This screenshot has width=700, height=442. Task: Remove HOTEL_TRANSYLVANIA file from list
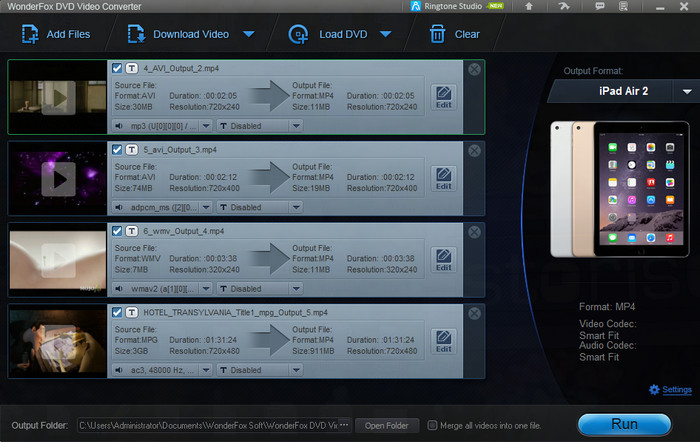pyautogui.click(x=474, y=313)
